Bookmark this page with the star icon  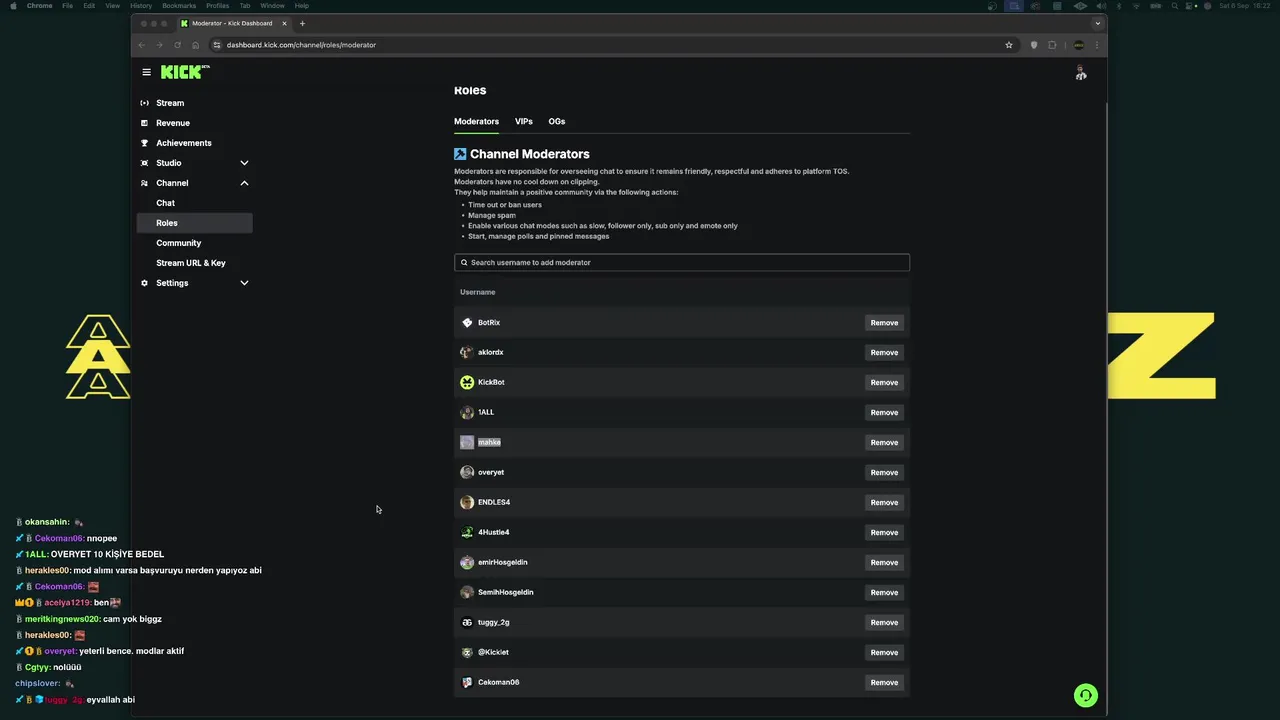1009,45
